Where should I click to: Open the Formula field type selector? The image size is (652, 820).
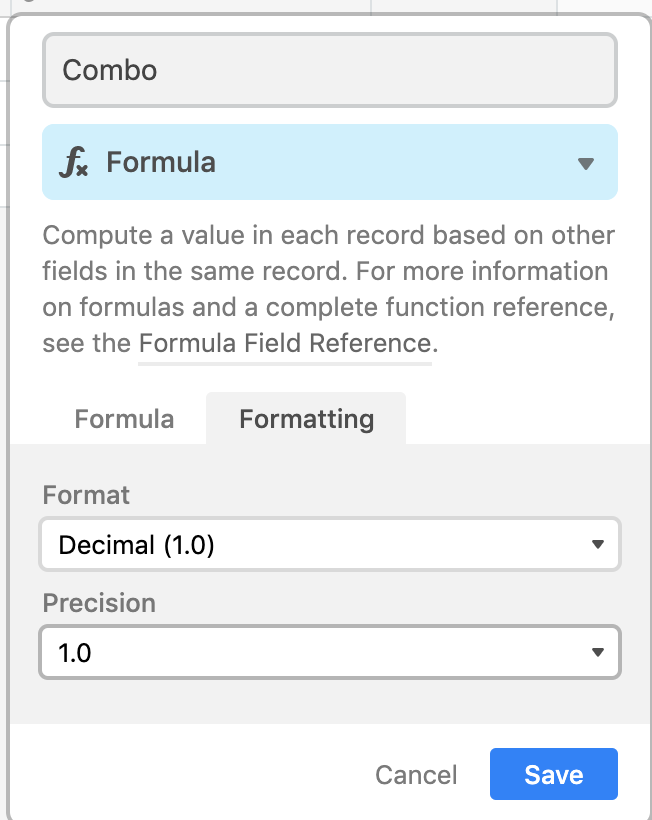point(330,162)
